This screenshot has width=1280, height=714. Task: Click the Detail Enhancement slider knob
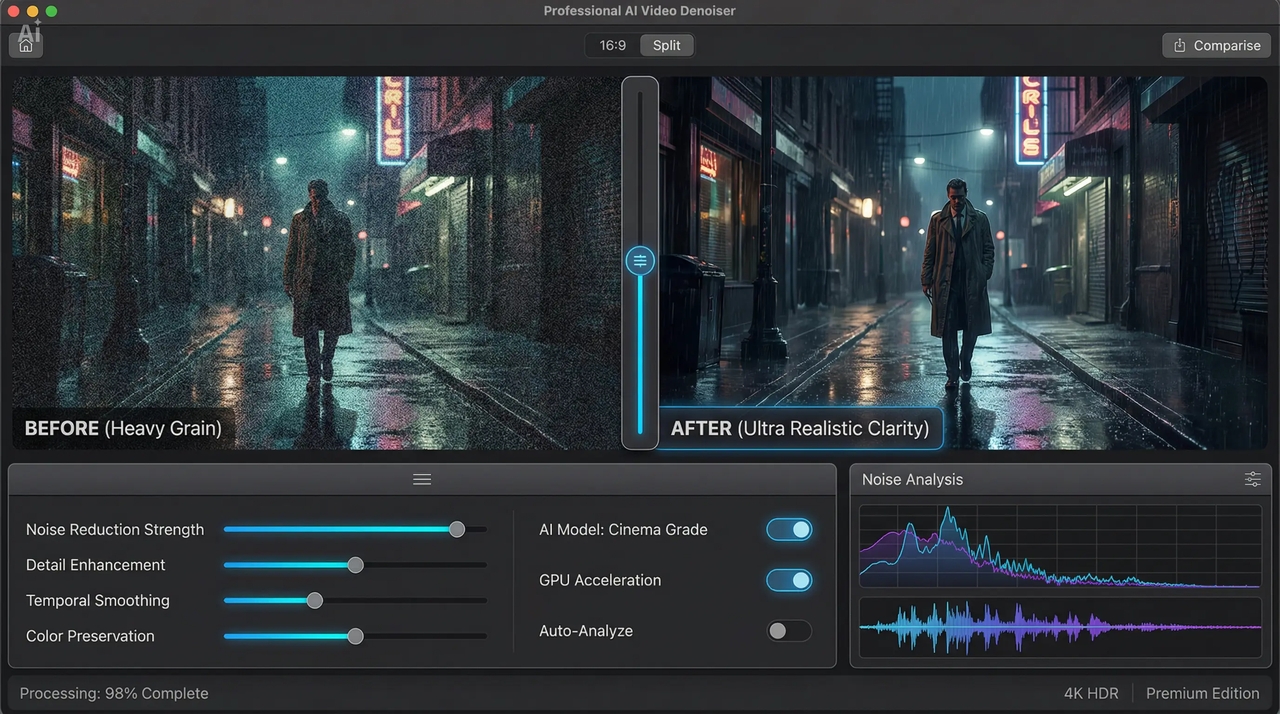tap(355, 565)
